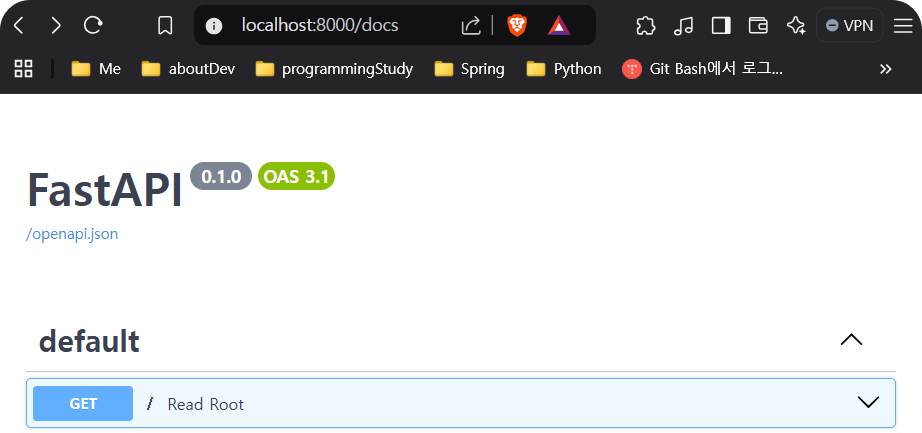Click the OAS 3.1 badge
The width and height of the screenshot is (922, 433).
296,176
